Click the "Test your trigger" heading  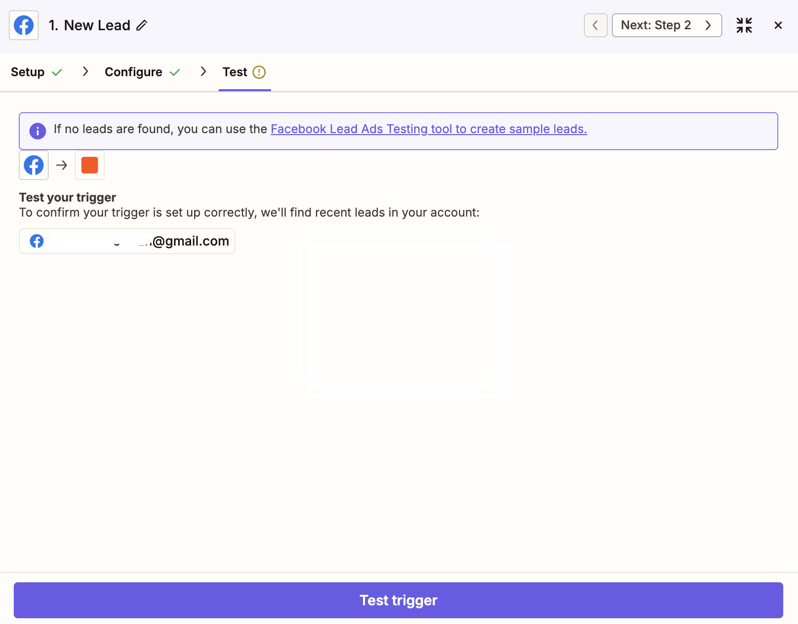coord(68,197)
